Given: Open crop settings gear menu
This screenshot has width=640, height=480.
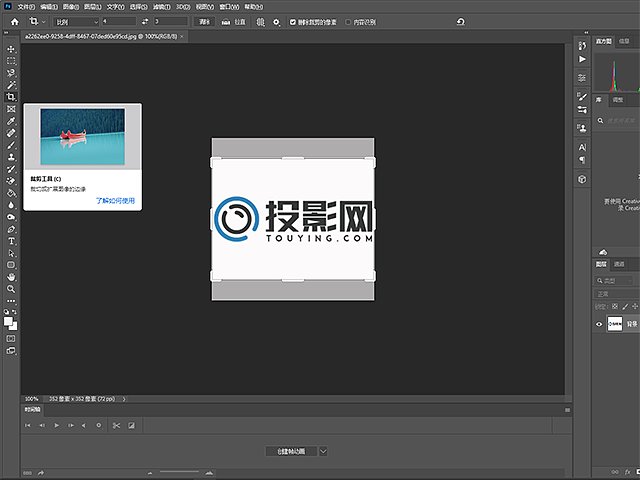Looking at the screenshot, I should 276,22.
